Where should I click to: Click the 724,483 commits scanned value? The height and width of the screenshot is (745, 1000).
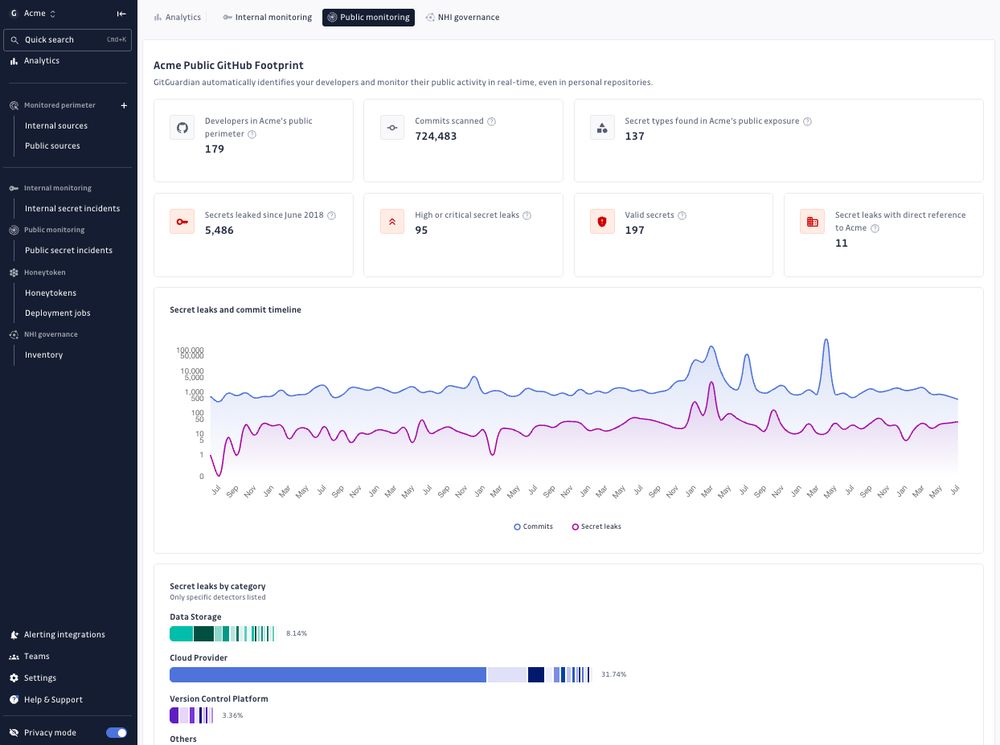coord(436,136)
